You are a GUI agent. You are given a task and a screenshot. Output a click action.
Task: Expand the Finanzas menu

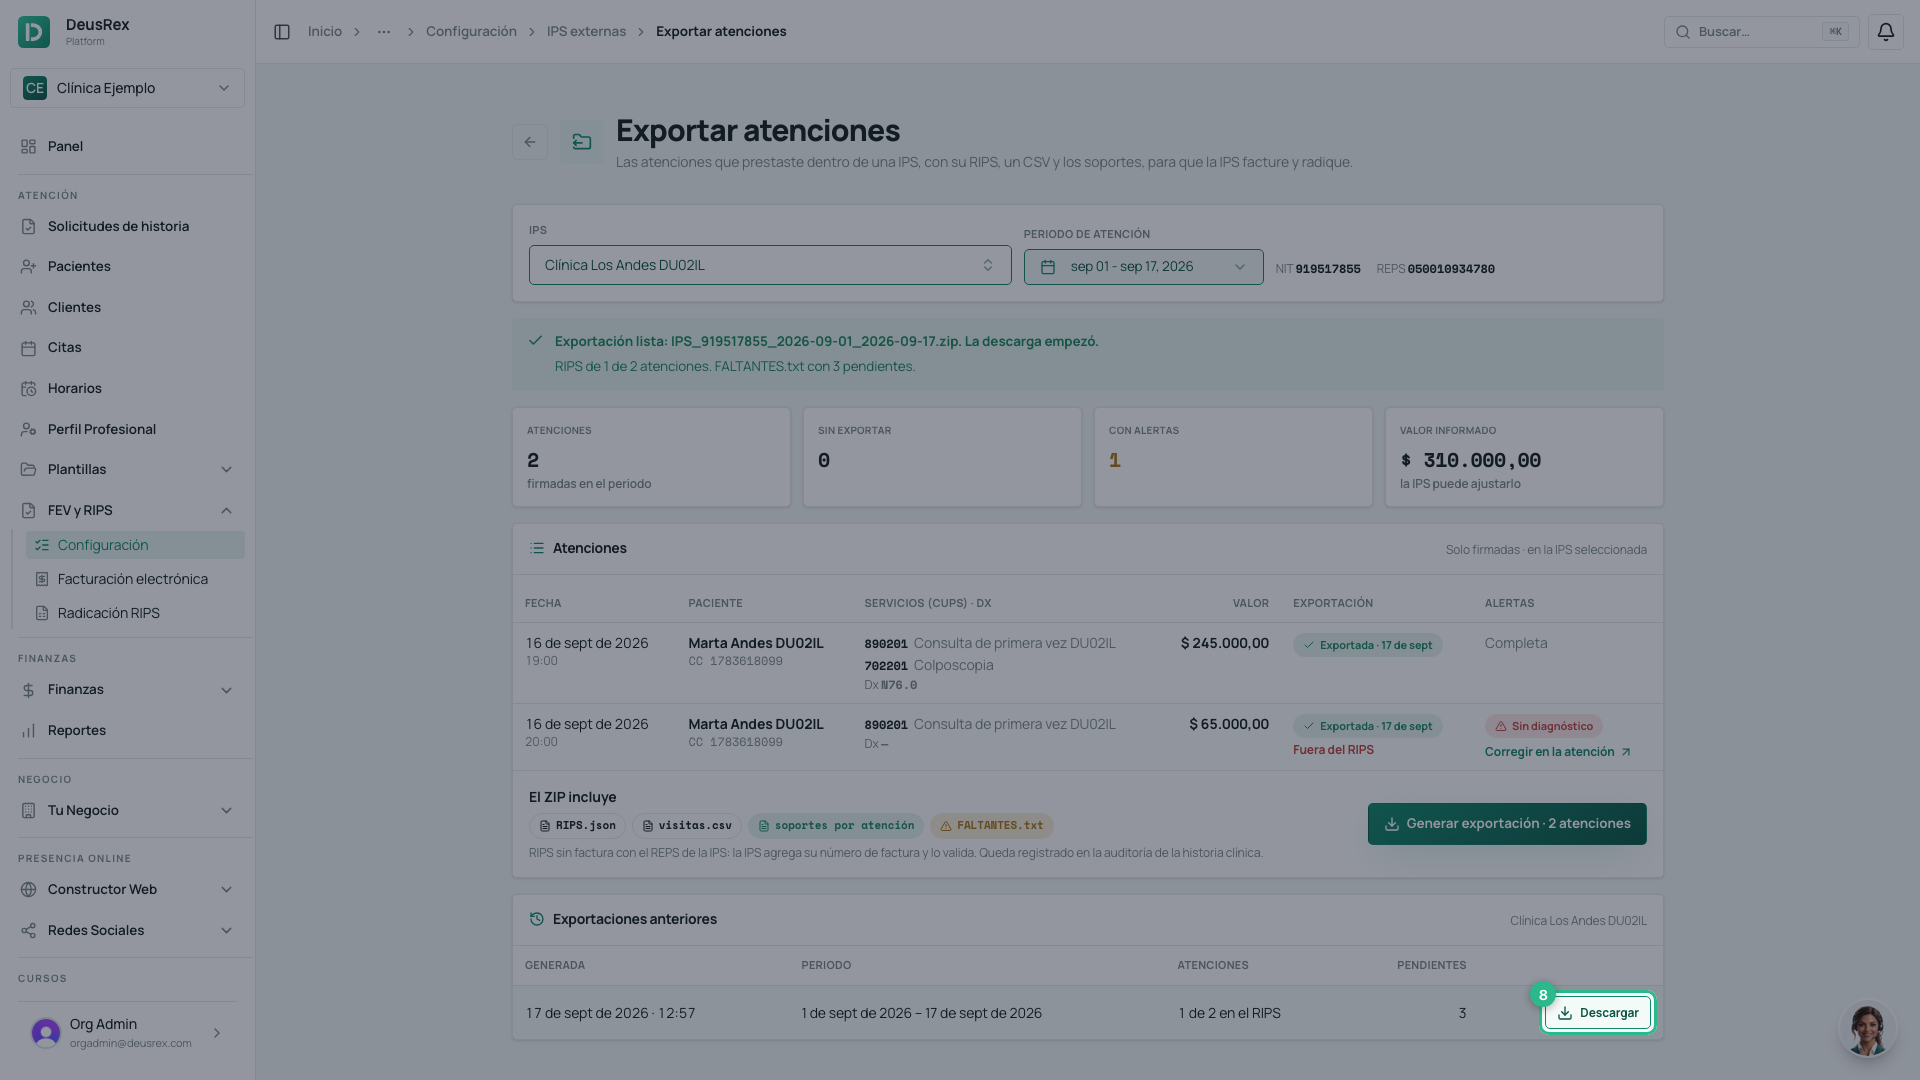127,690
